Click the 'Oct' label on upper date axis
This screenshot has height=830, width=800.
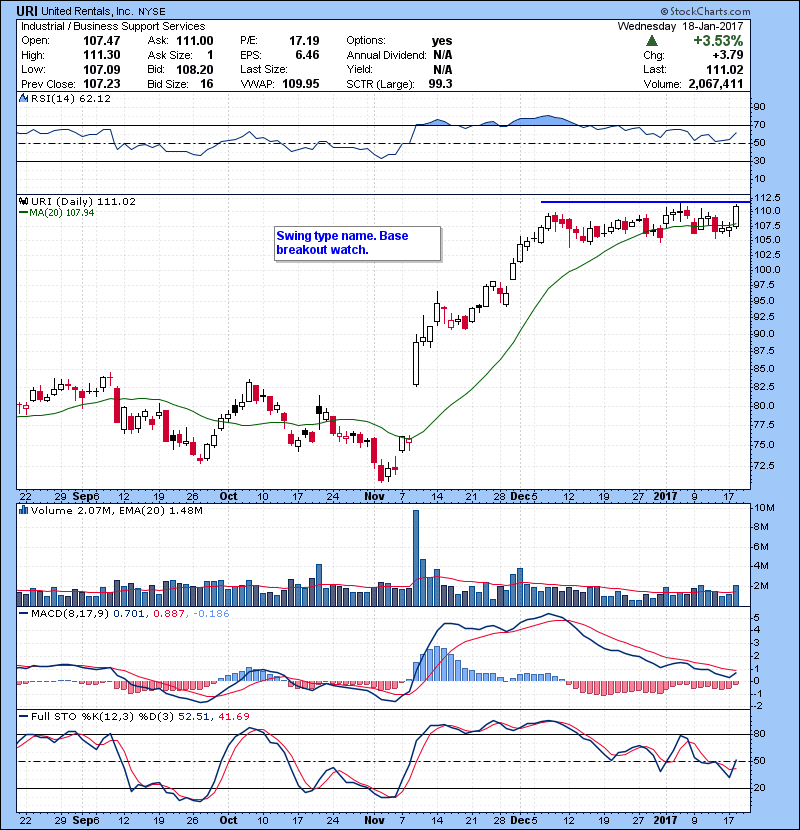point(228,496)
